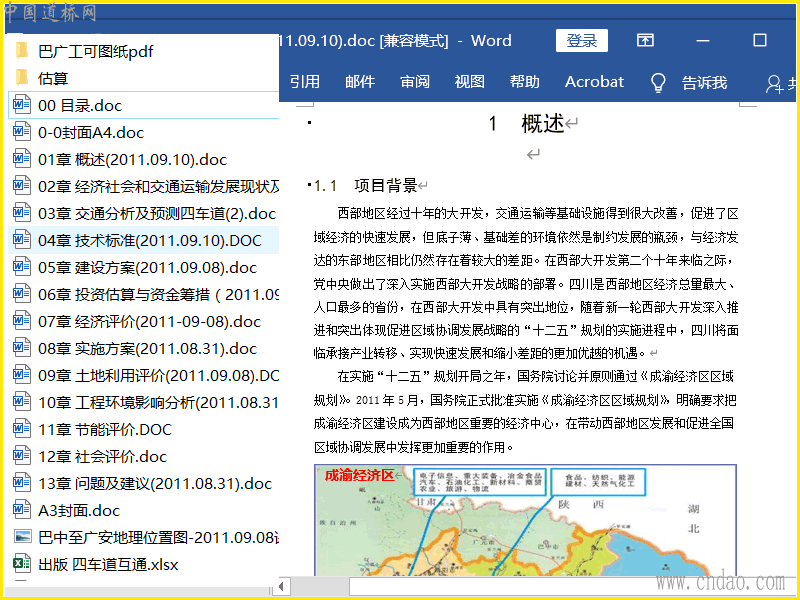This screenshot has width=800, height=600.
Task: Click the Share person icon
Action: 774,83
